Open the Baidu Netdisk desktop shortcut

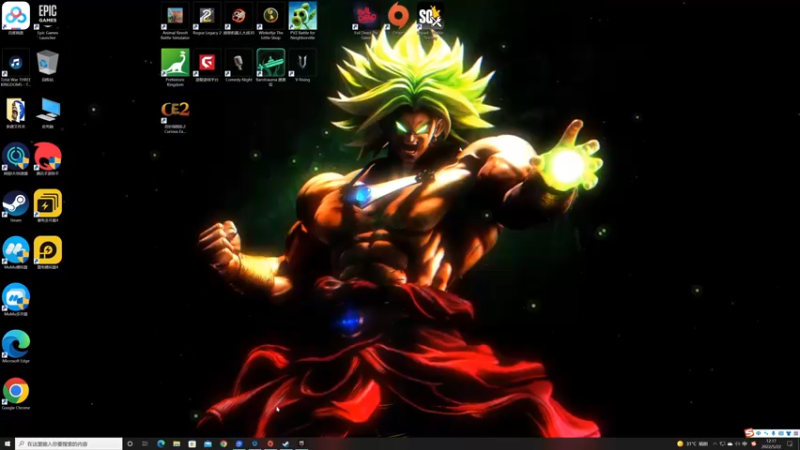(16, 18)
